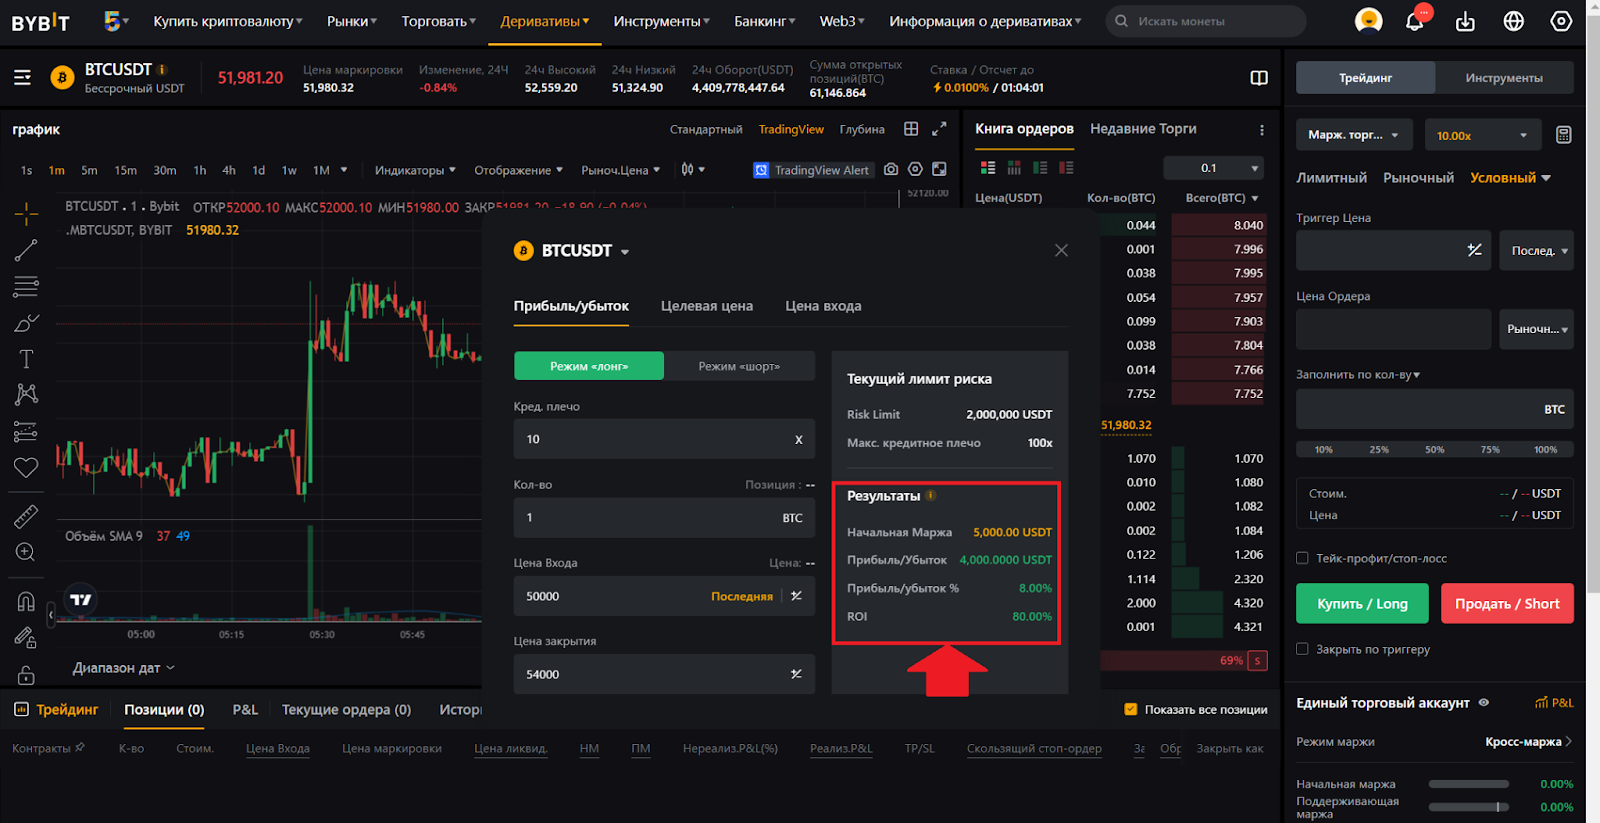
Task: Click the Цена закрытия input field
Action: pos(650,674)
